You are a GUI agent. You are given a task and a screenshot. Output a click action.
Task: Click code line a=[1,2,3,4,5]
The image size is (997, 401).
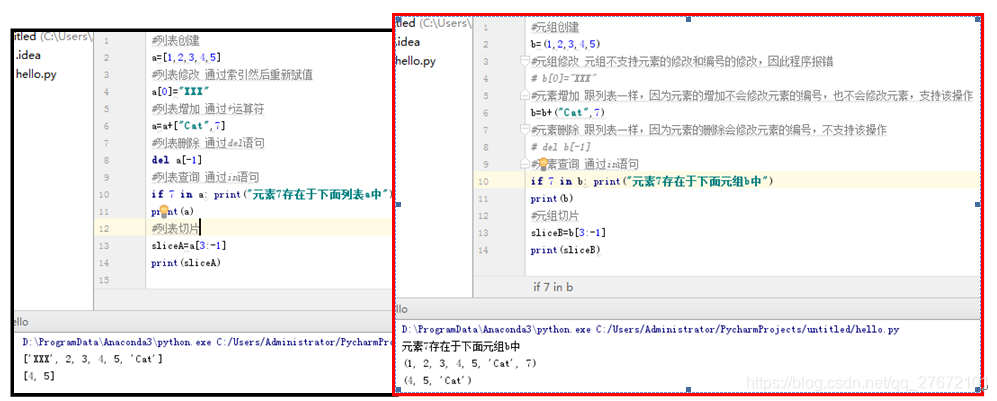coord(186,58)
